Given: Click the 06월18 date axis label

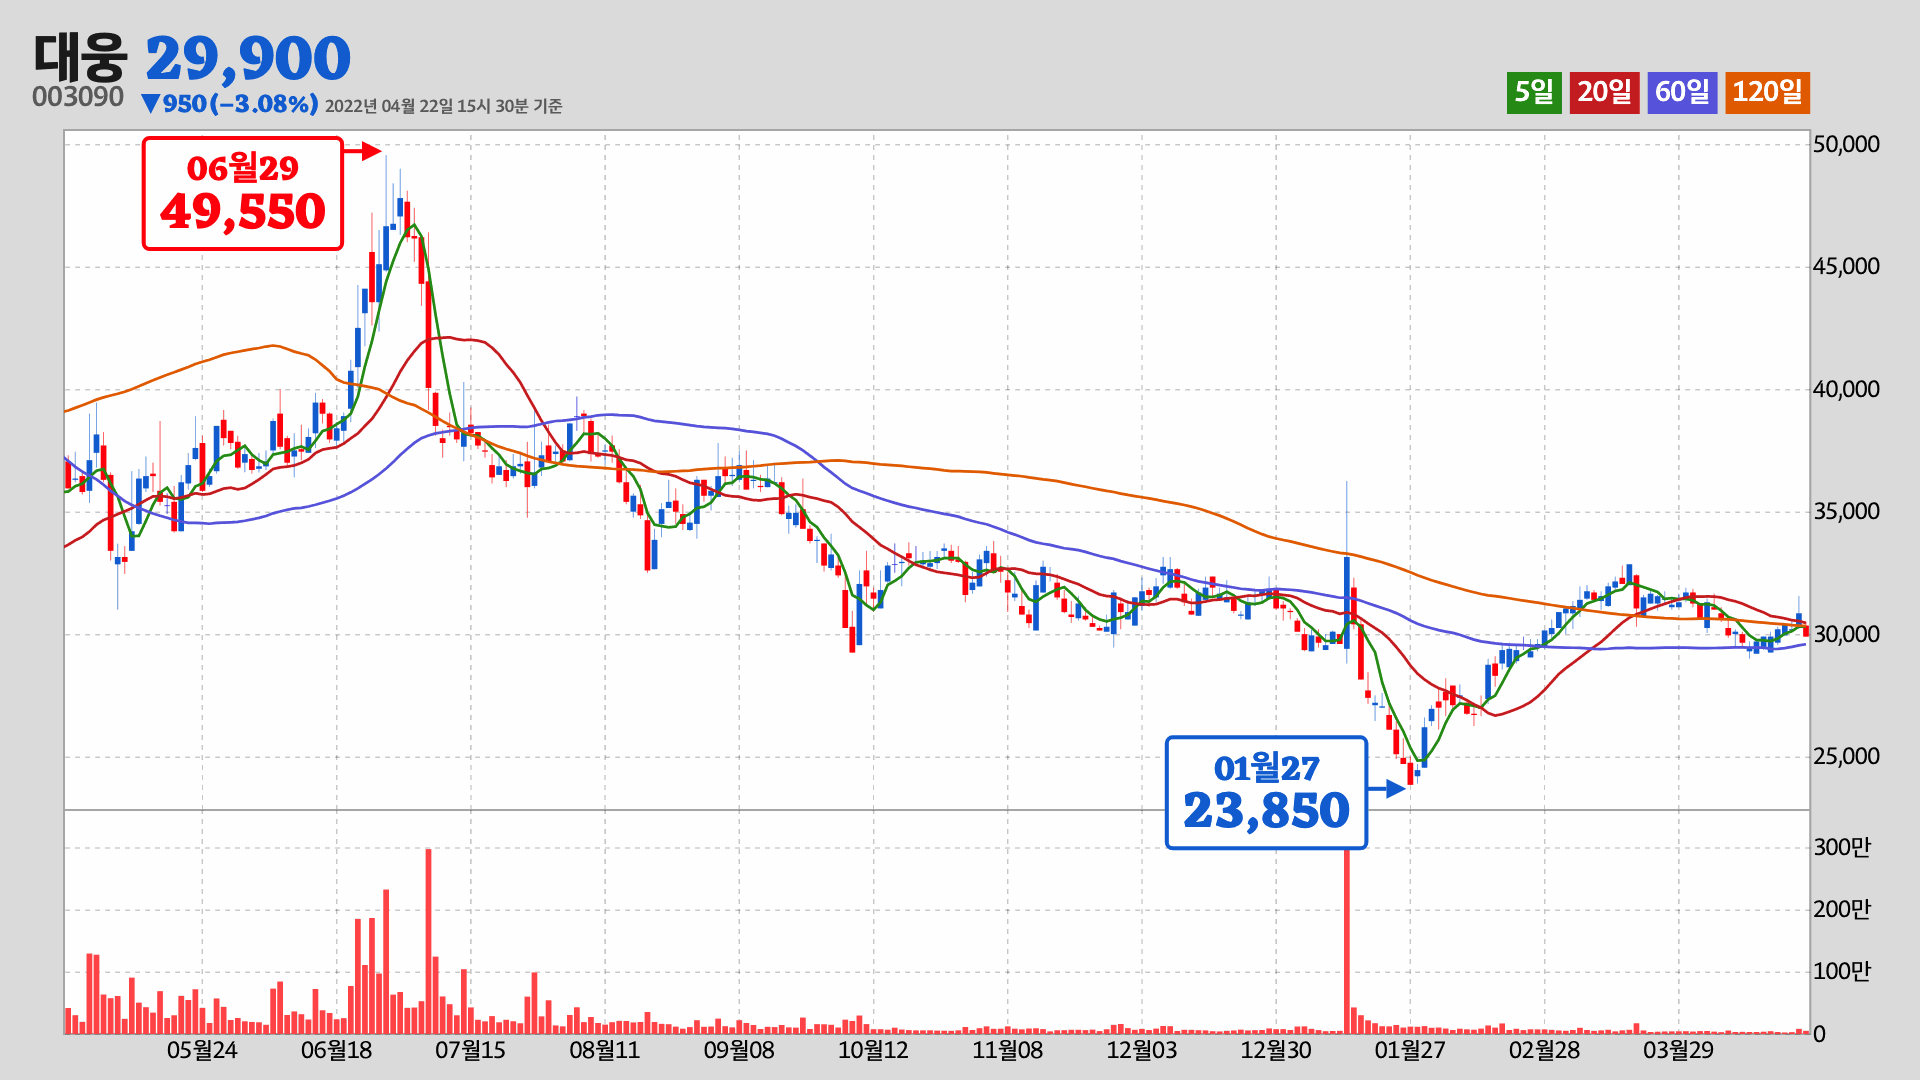Looking at the screenshot, I should point(336,1051).
